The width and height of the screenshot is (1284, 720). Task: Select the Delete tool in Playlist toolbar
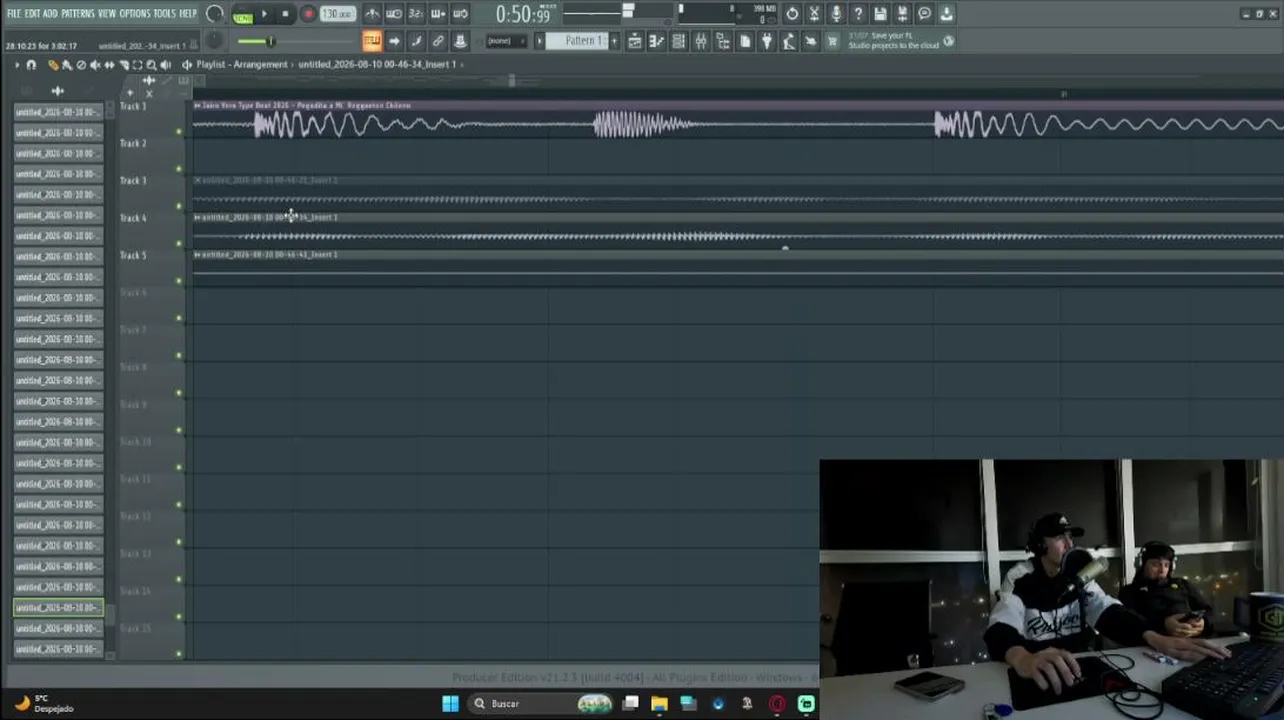click(x=81, y=65)
